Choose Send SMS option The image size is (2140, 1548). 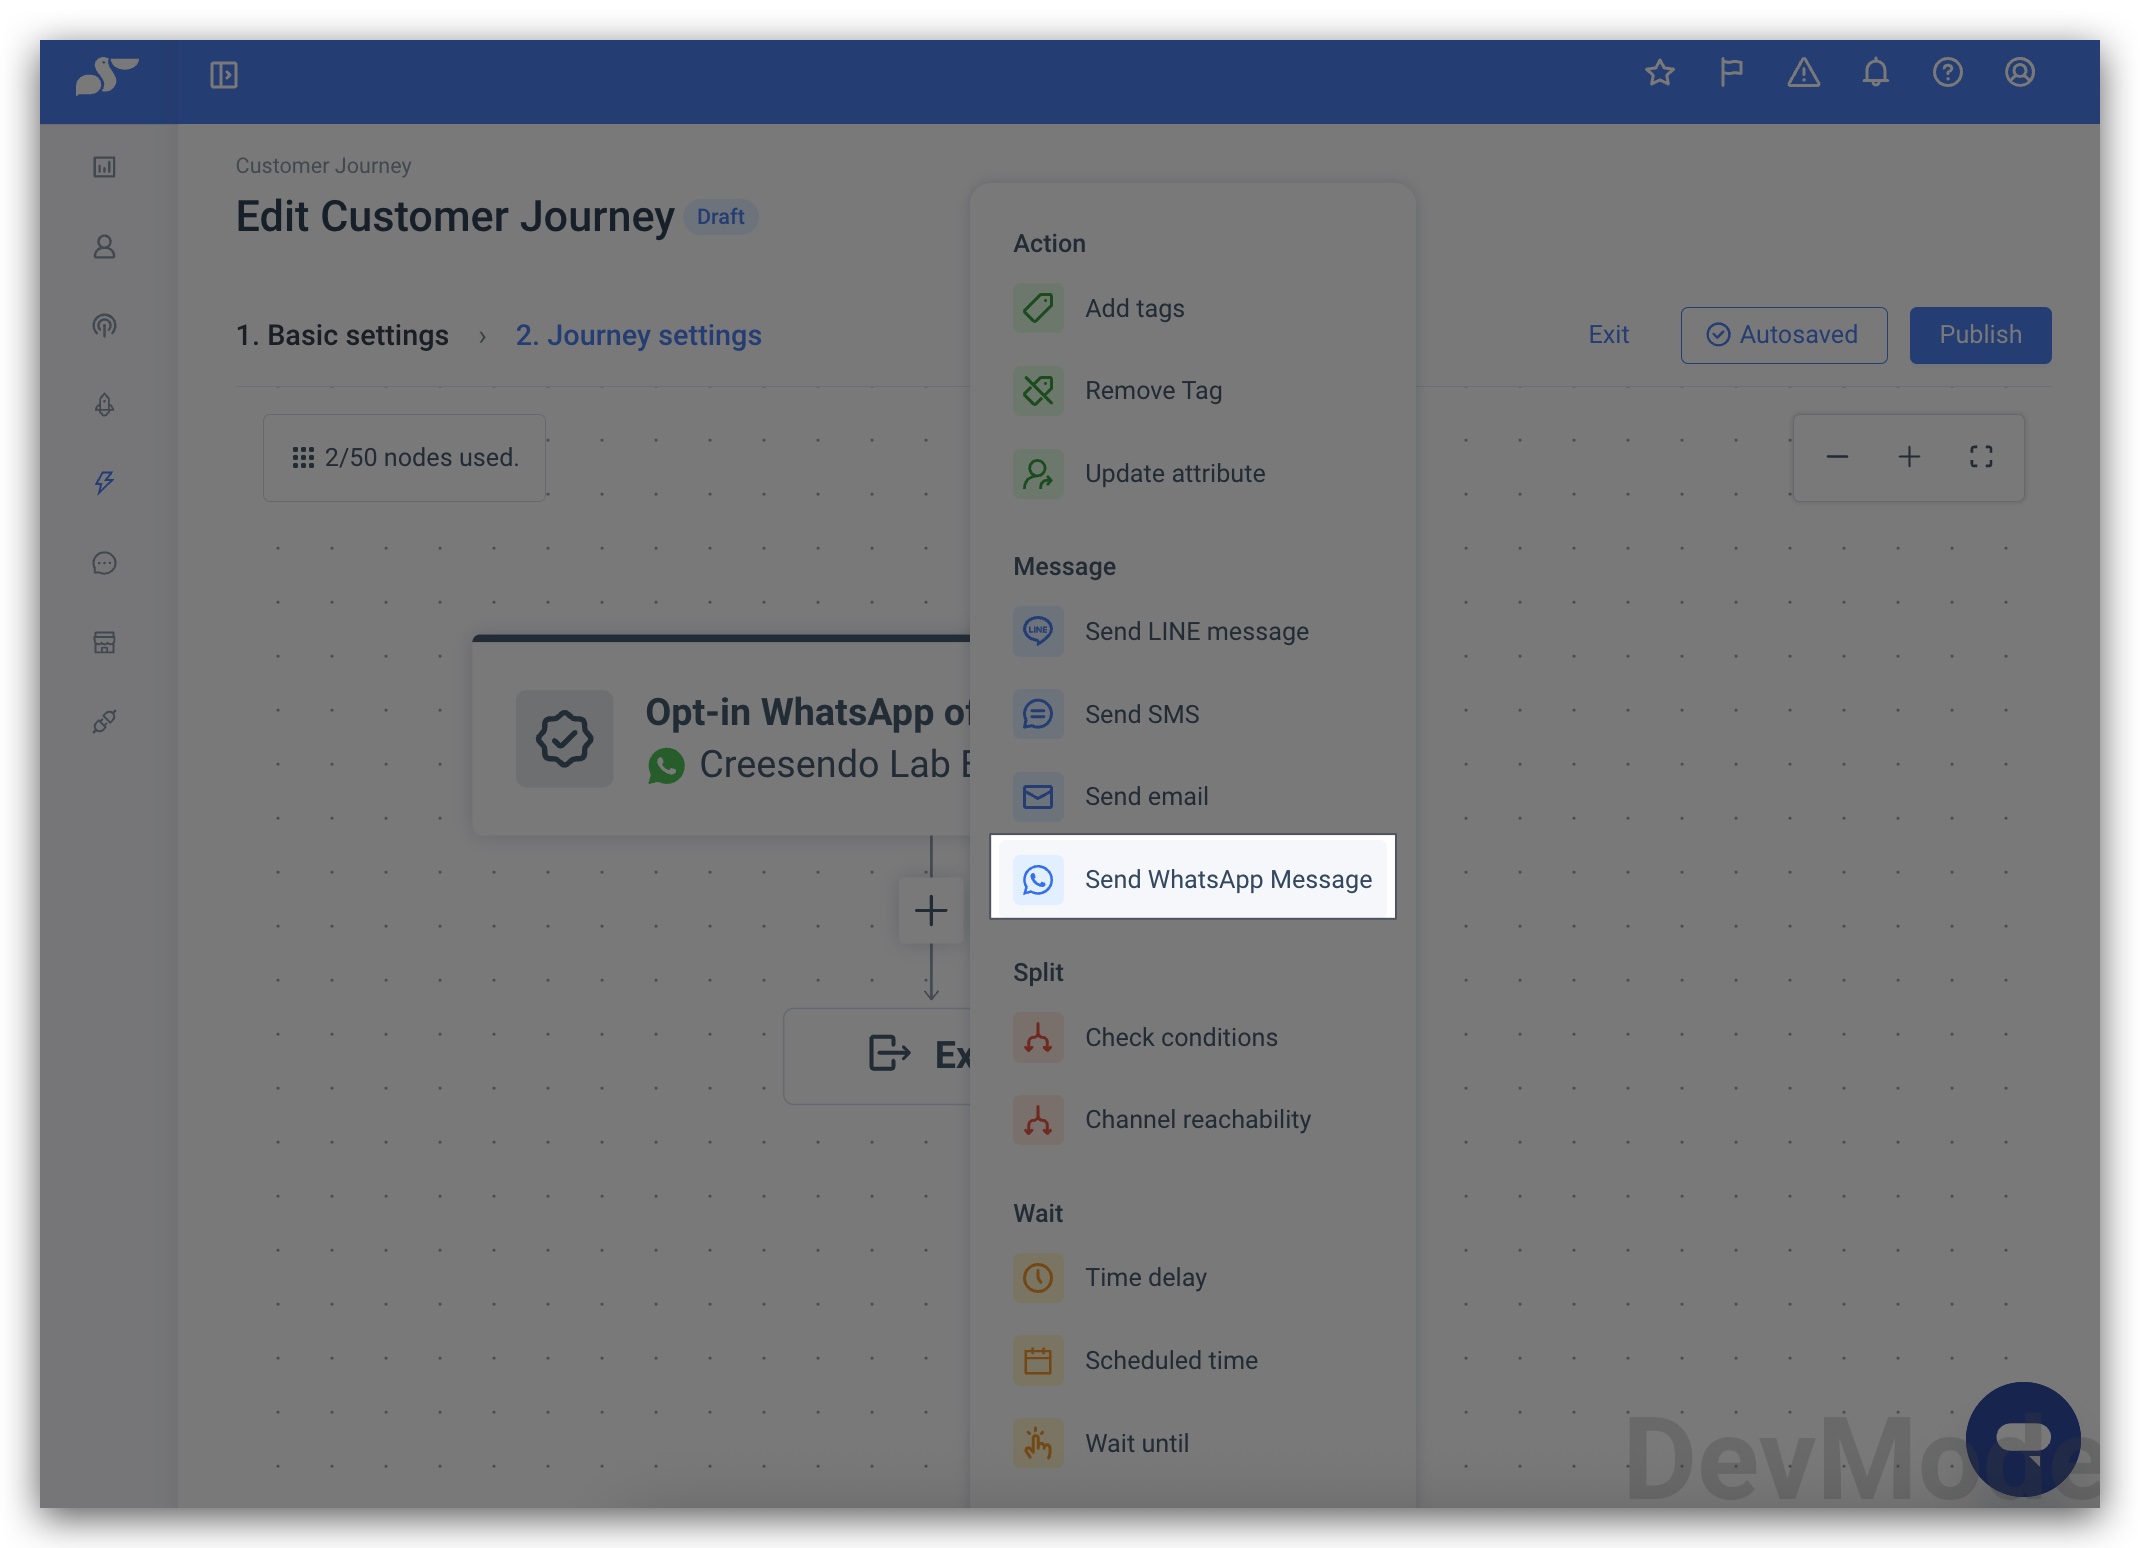point(1193,714)
